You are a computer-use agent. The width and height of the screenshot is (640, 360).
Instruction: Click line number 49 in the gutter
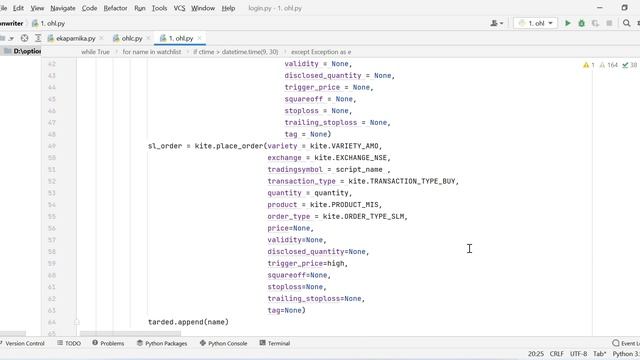click(51, 146)
